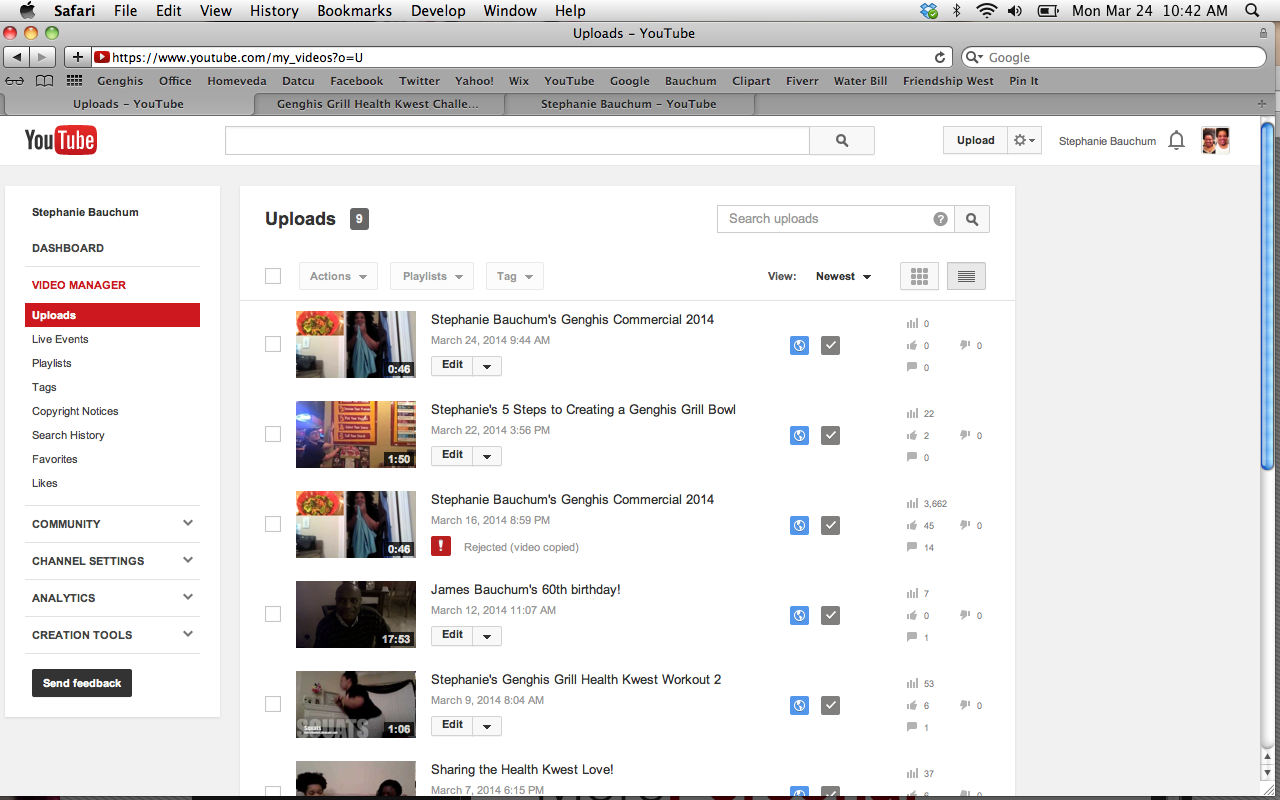Viewport: 1280px width, 800px height.
Task: Click public globe icon for 5 Steps video
Action: [x=799, y=435]
